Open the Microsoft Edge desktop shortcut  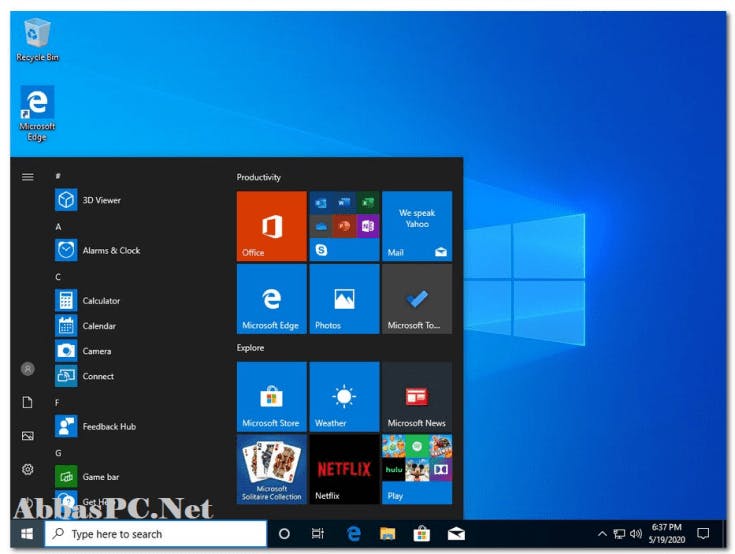[x=37, y=114]
